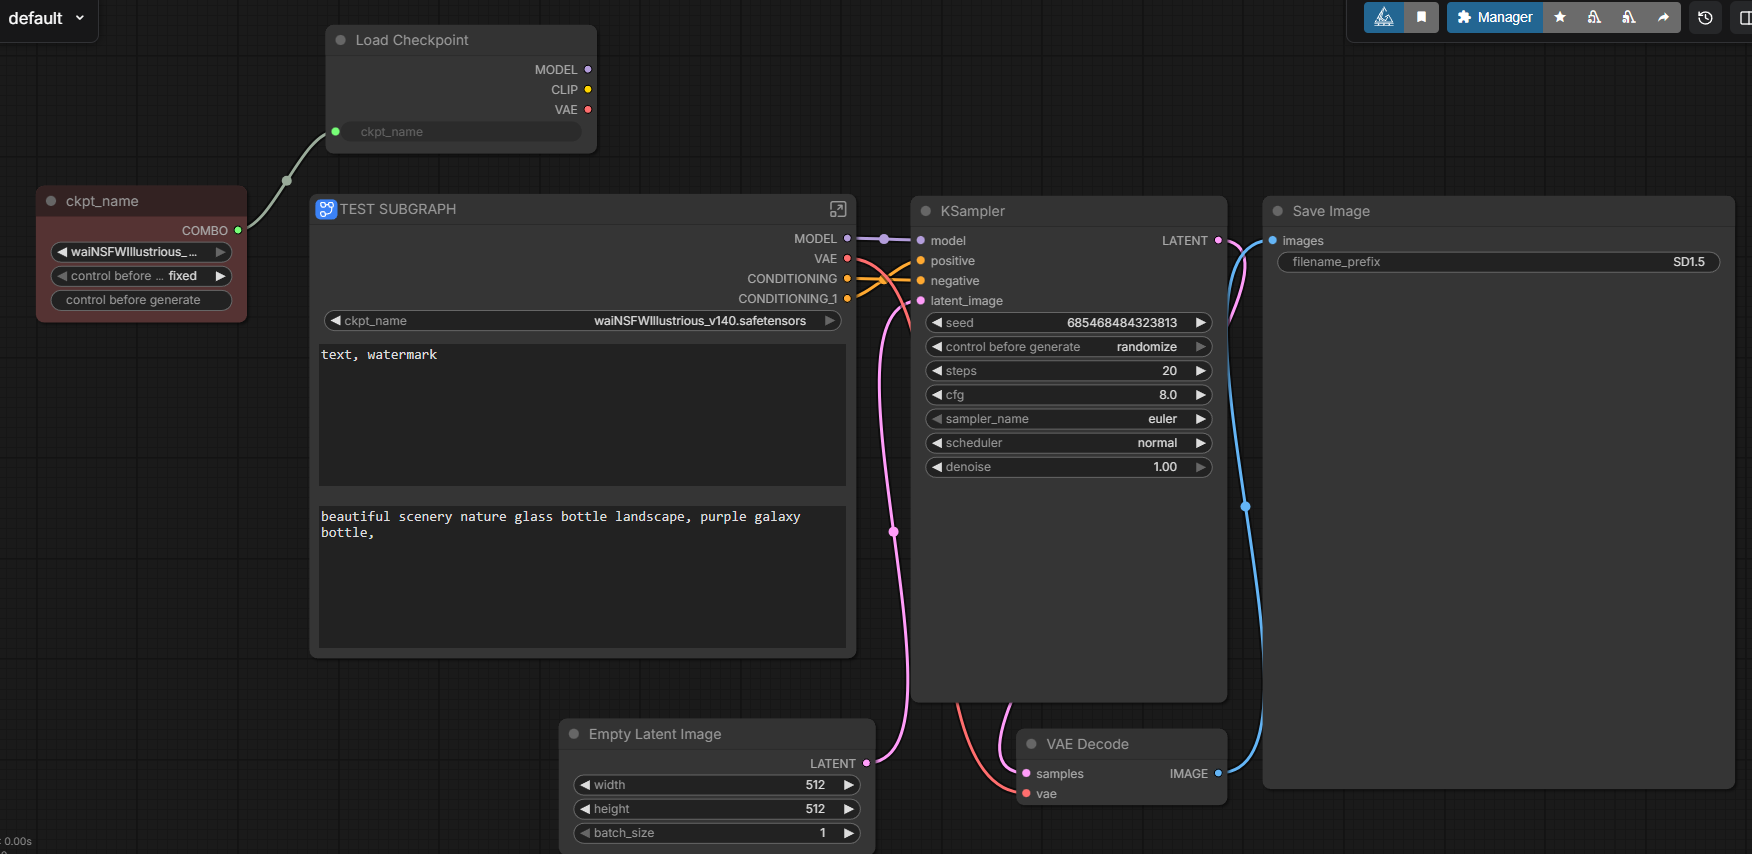Screen dimensions: 1752x854
Task: Open the control before fixed dropdown
Action: click(141, 276)
